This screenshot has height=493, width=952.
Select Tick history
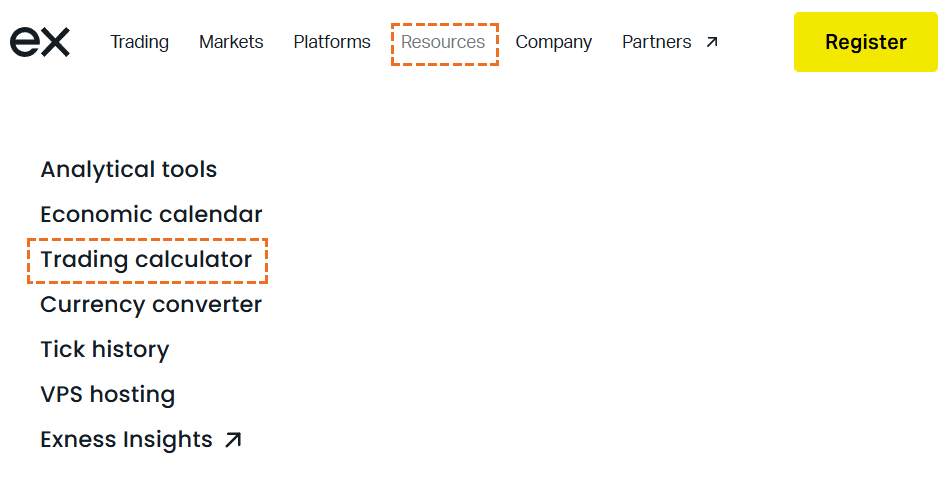[105, 350]
